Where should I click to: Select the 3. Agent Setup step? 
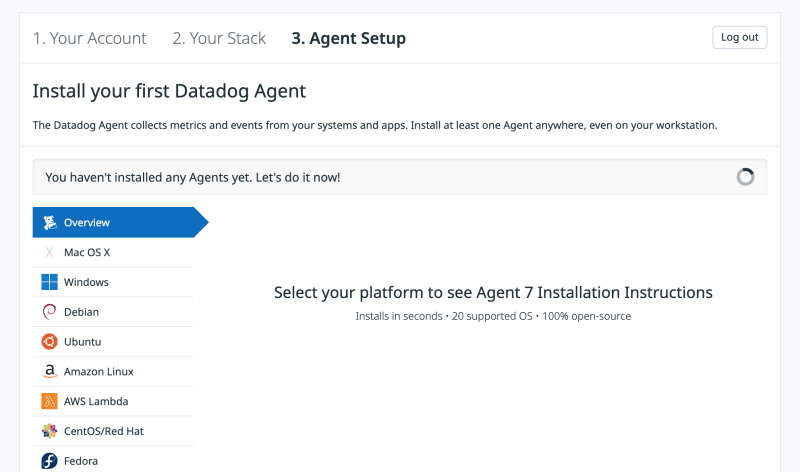348,38
